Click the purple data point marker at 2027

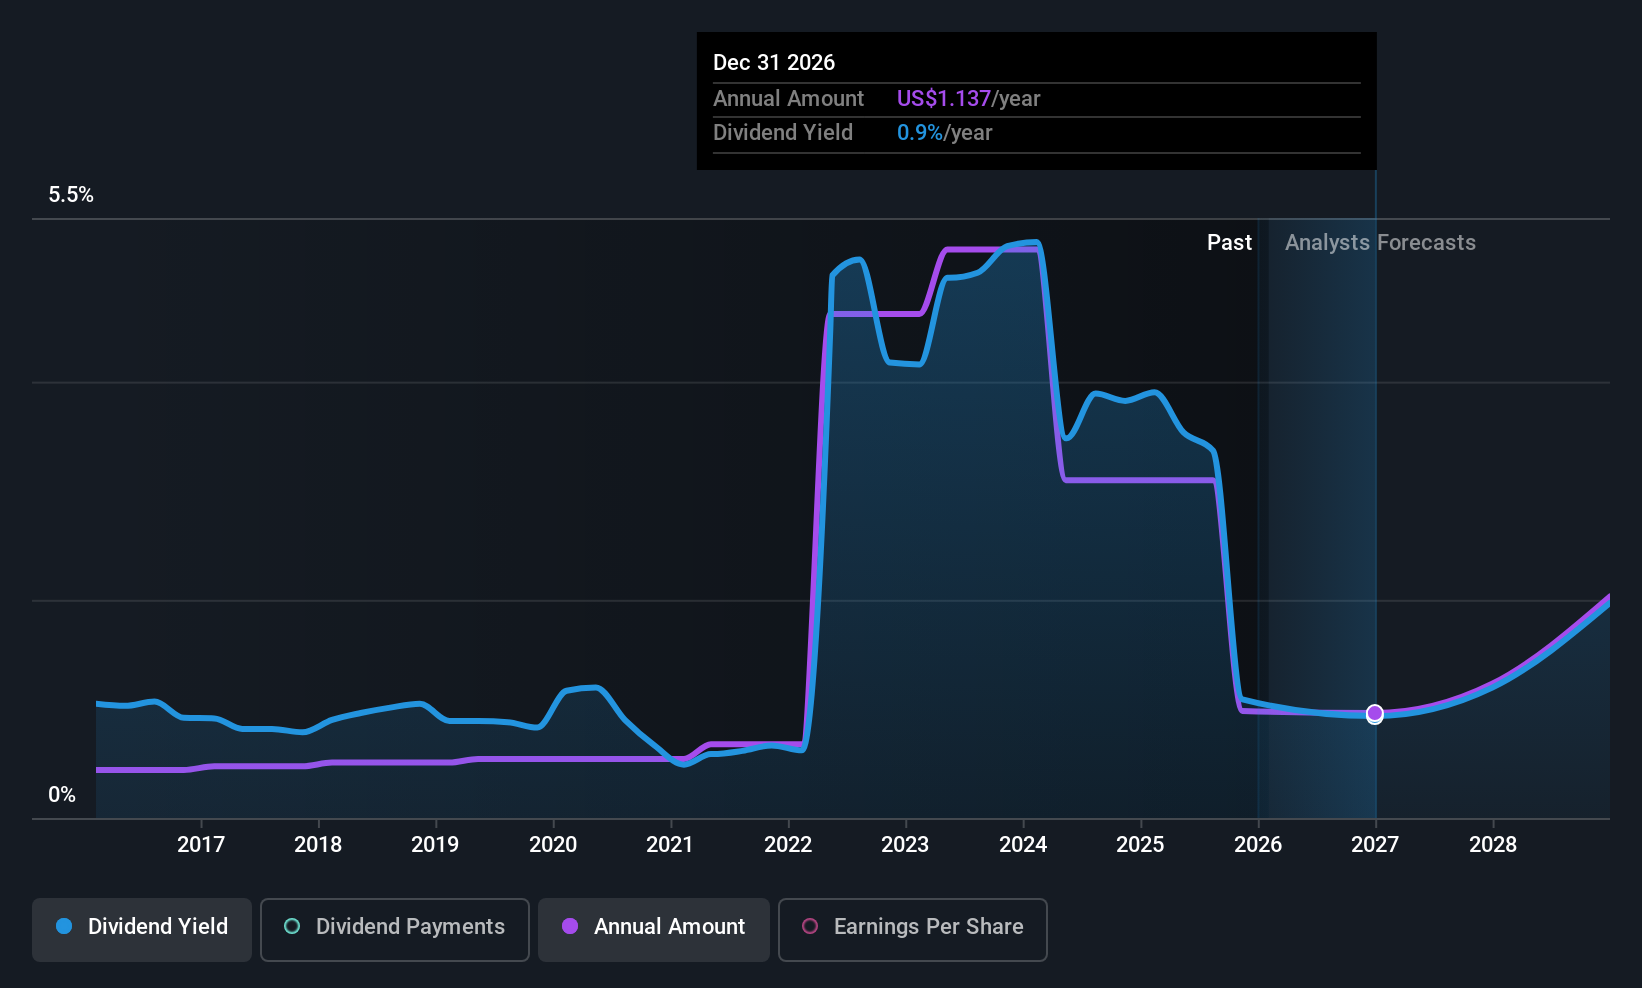point(1375,713)
